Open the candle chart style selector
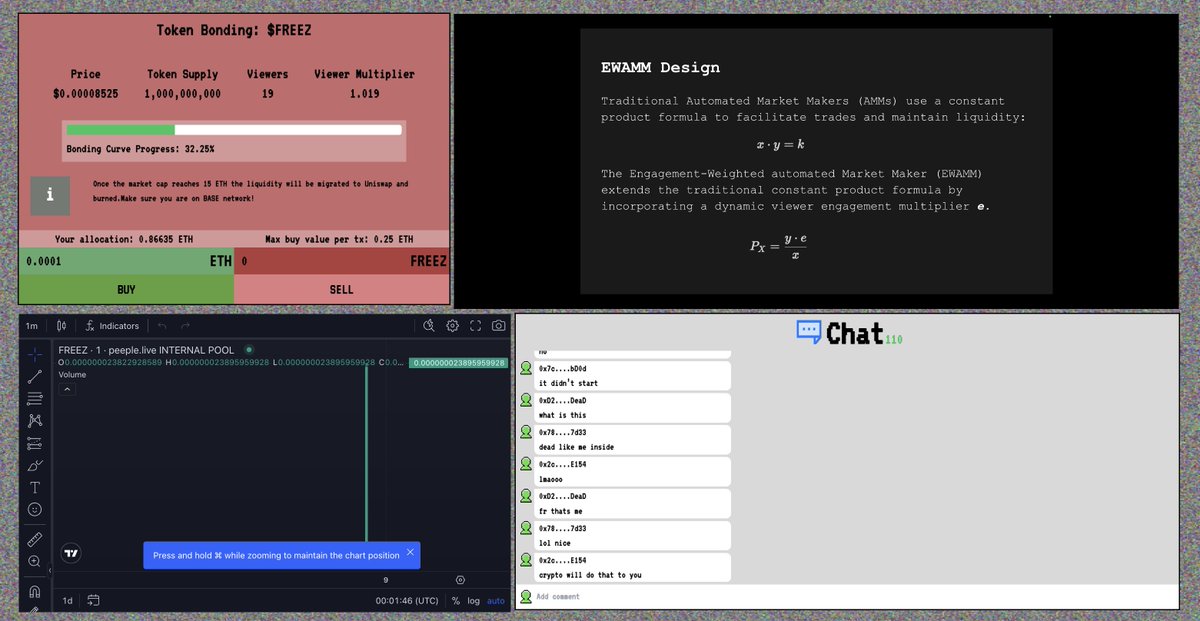 [61, 326]
